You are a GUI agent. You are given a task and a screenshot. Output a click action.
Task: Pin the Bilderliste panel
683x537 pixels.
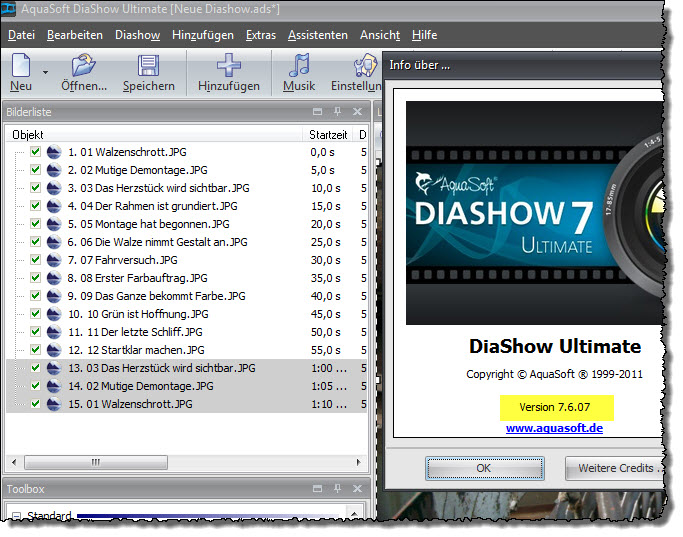pos(338,112)
